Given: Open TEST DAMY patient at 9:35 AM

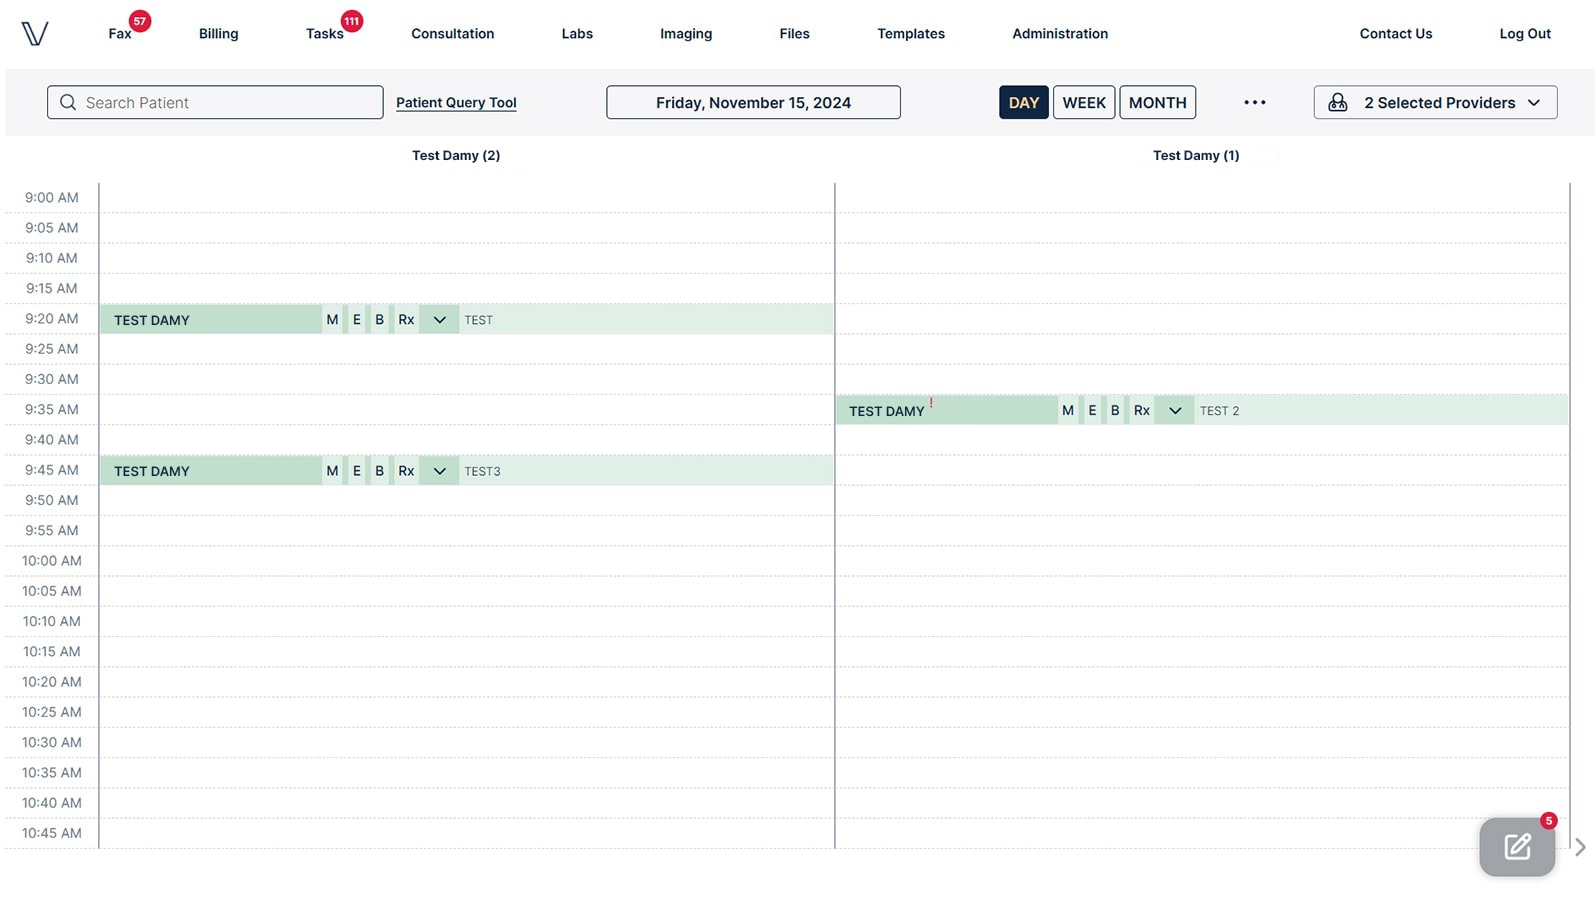Looking at the screenshot, I should [887, 411].
